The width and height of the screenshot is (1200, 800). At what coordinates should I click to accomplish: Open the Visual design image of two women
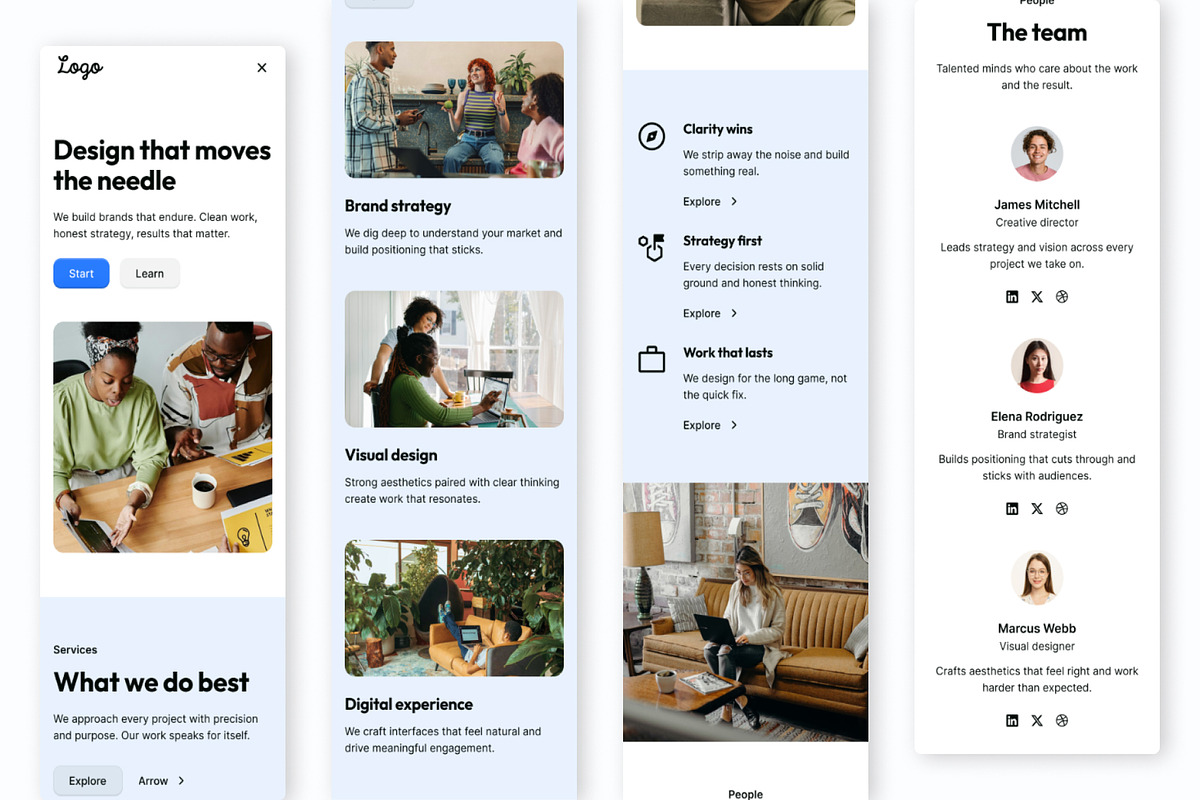[x=454, y=359]
